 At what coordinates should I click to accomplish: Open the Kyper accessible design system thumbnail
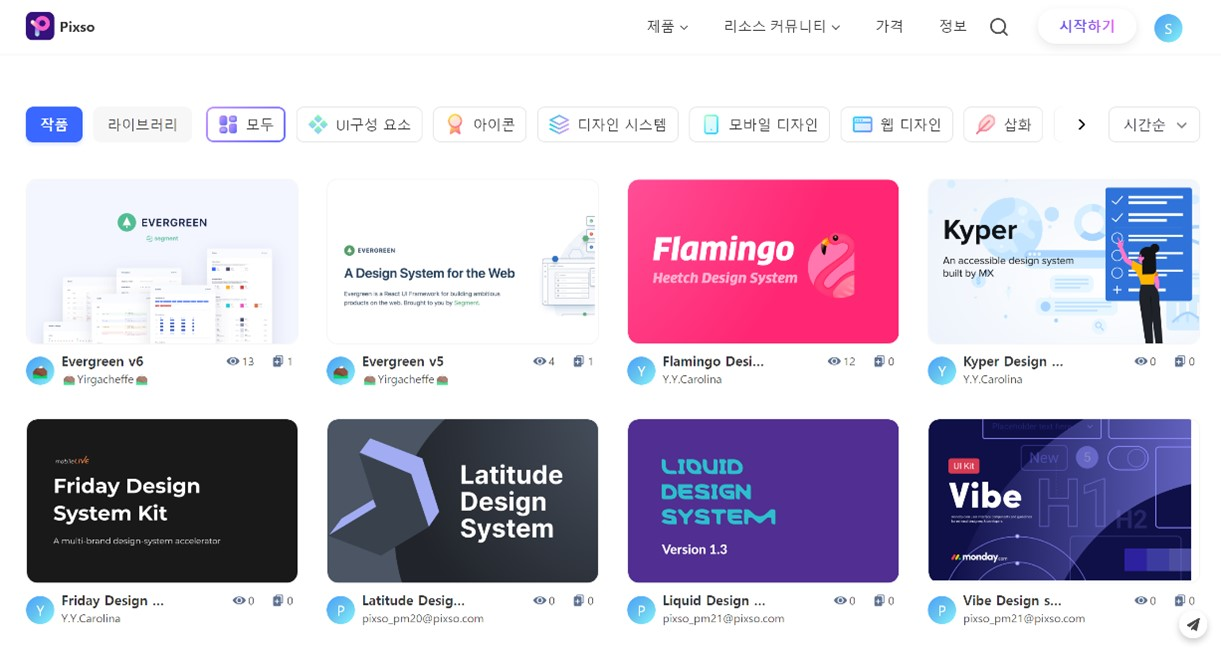pos(1064,261)
